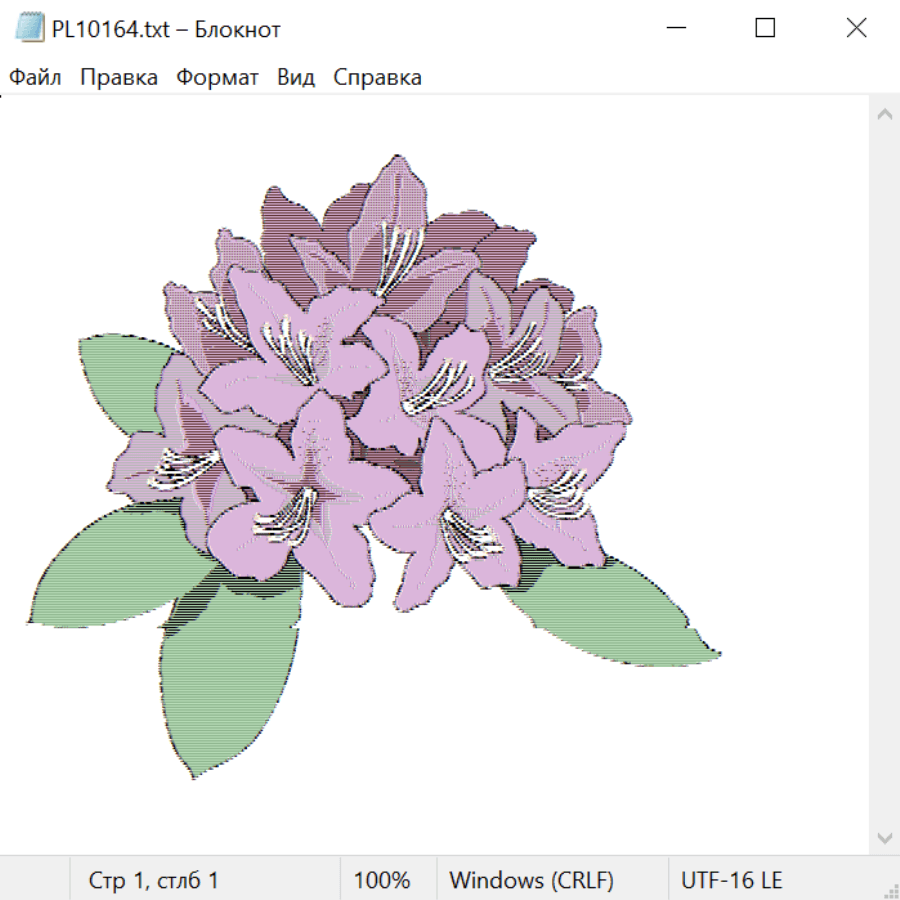
Task: Click the scroll down arrow
Action: click(884, 837)
